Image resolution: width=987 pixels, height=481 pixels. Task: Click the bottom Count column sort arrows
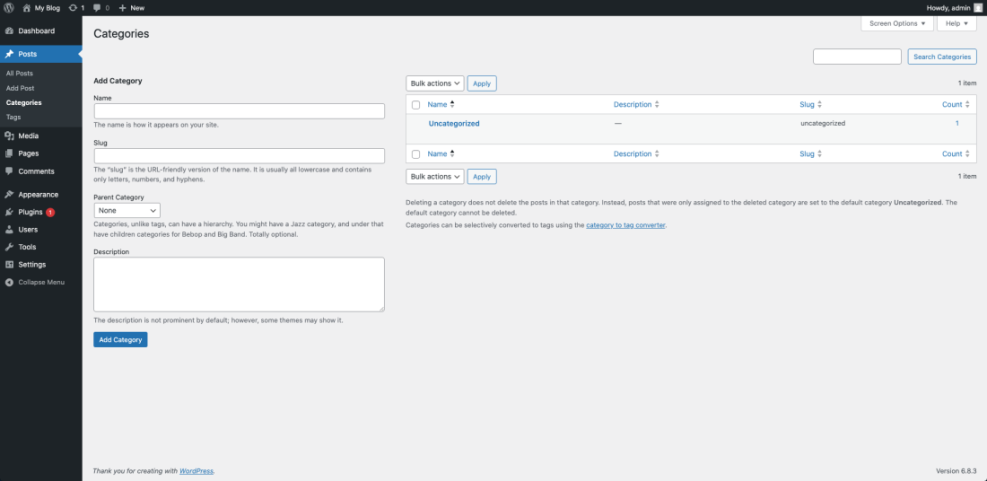click(x=967, y=154)
